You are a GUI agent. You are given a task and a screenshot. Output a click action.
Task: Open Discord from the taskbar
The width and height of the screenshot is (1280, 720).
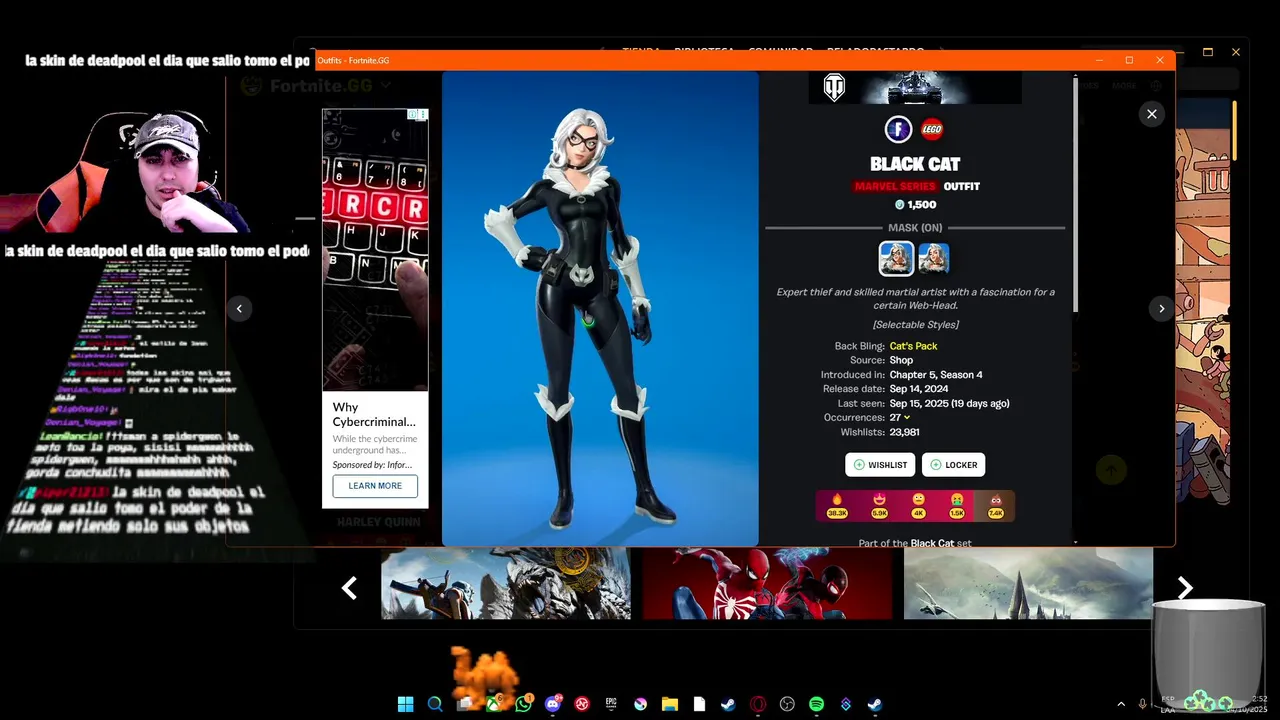point(552,704)
